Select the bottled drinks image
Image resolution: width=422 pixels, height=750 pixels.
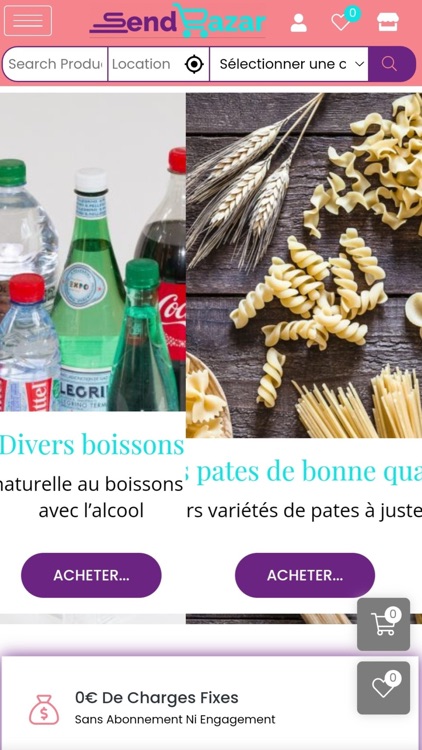click(x=93, y=252)
